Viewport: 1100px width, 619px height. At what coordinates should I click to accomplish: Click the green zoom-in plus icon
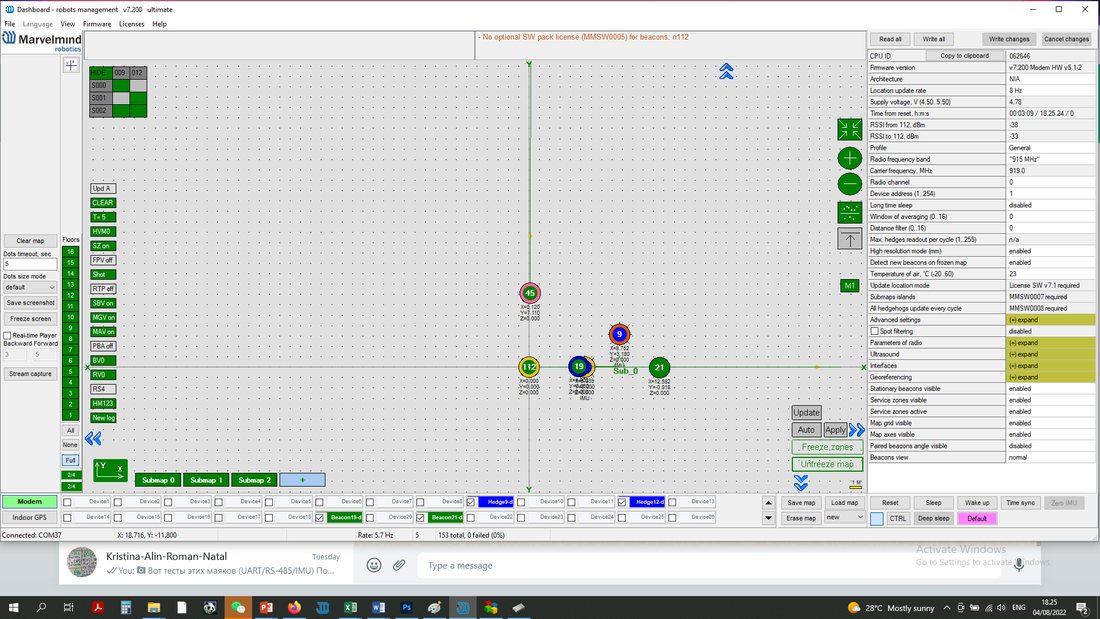coord(850,158)
